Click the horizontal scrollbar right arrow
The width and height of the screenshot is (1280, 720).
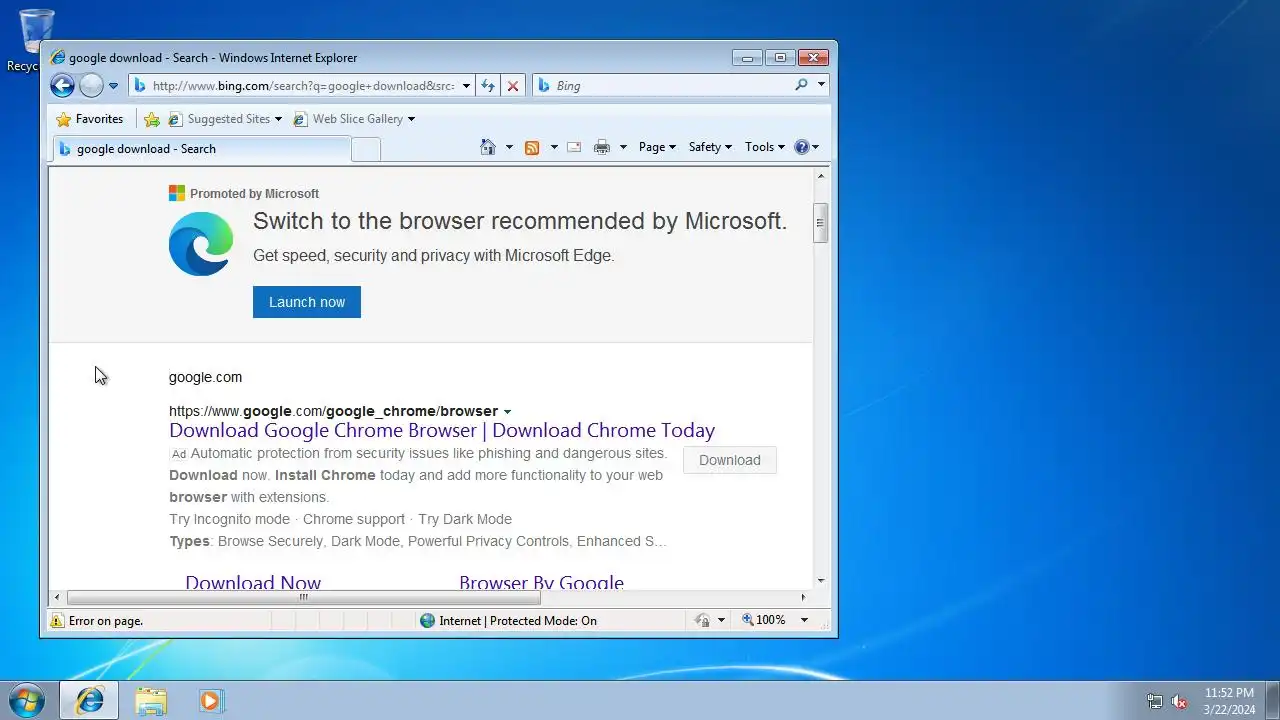[x=803, y=597]
